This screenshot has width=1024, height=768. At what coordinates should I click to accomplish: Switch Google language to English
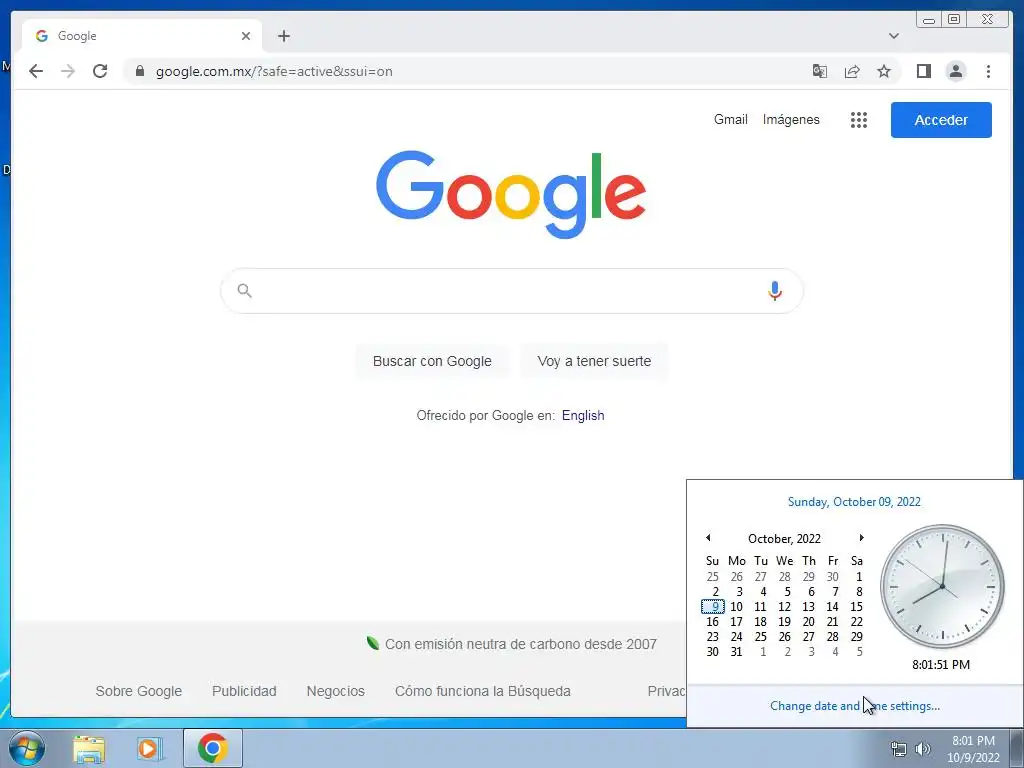583,415
